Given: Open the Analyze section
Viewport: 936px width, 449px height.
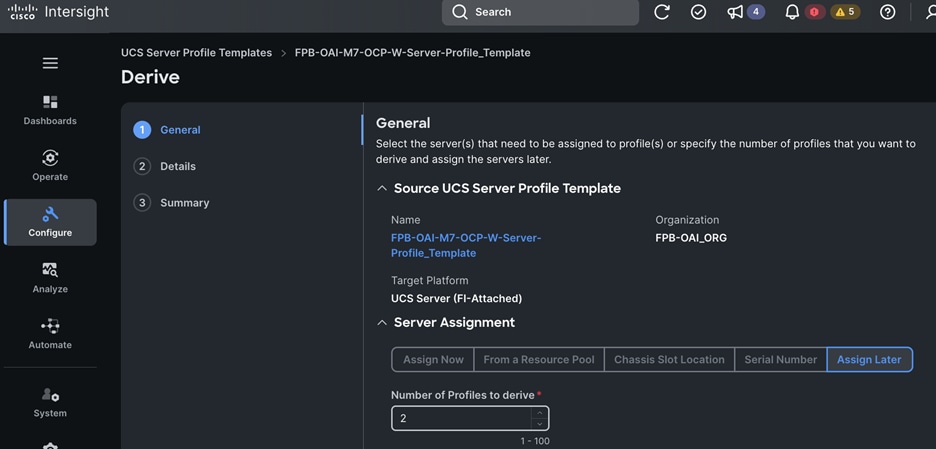Looking at the screenshot, I should click(x=50, y=278).
